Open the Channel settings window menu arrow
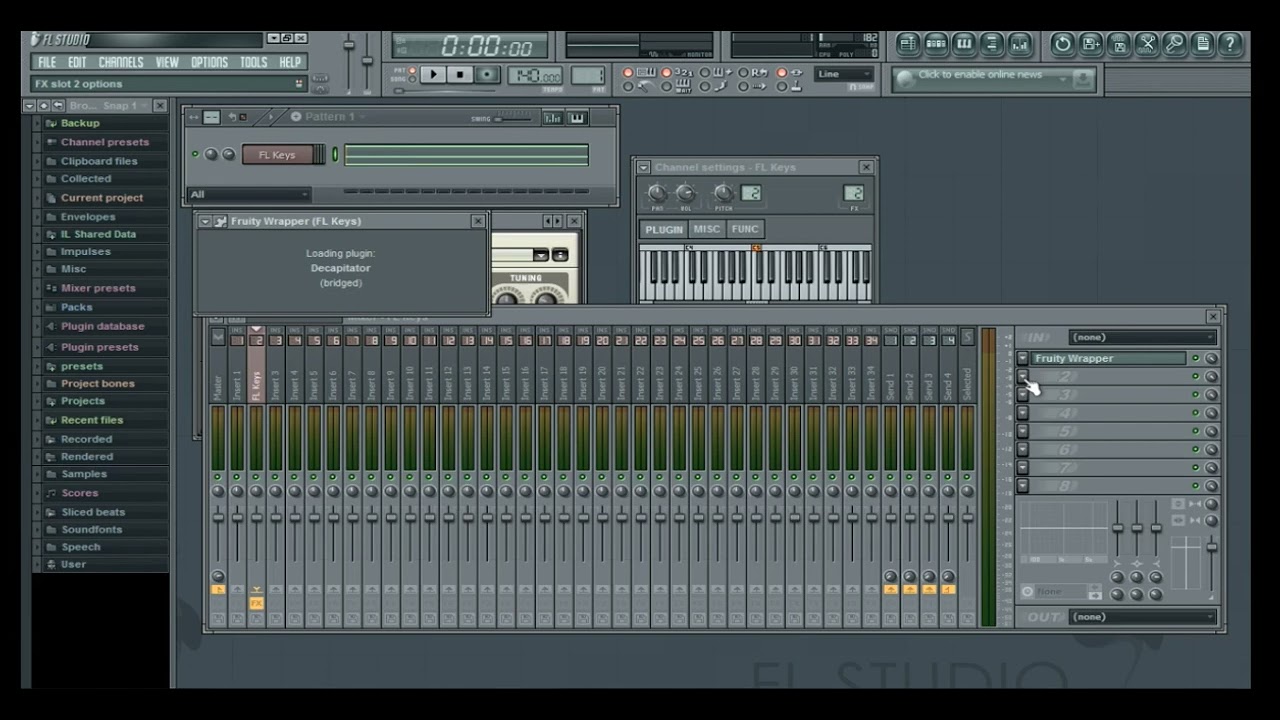The image size is (1280, 720). click(x=644, y=168)
